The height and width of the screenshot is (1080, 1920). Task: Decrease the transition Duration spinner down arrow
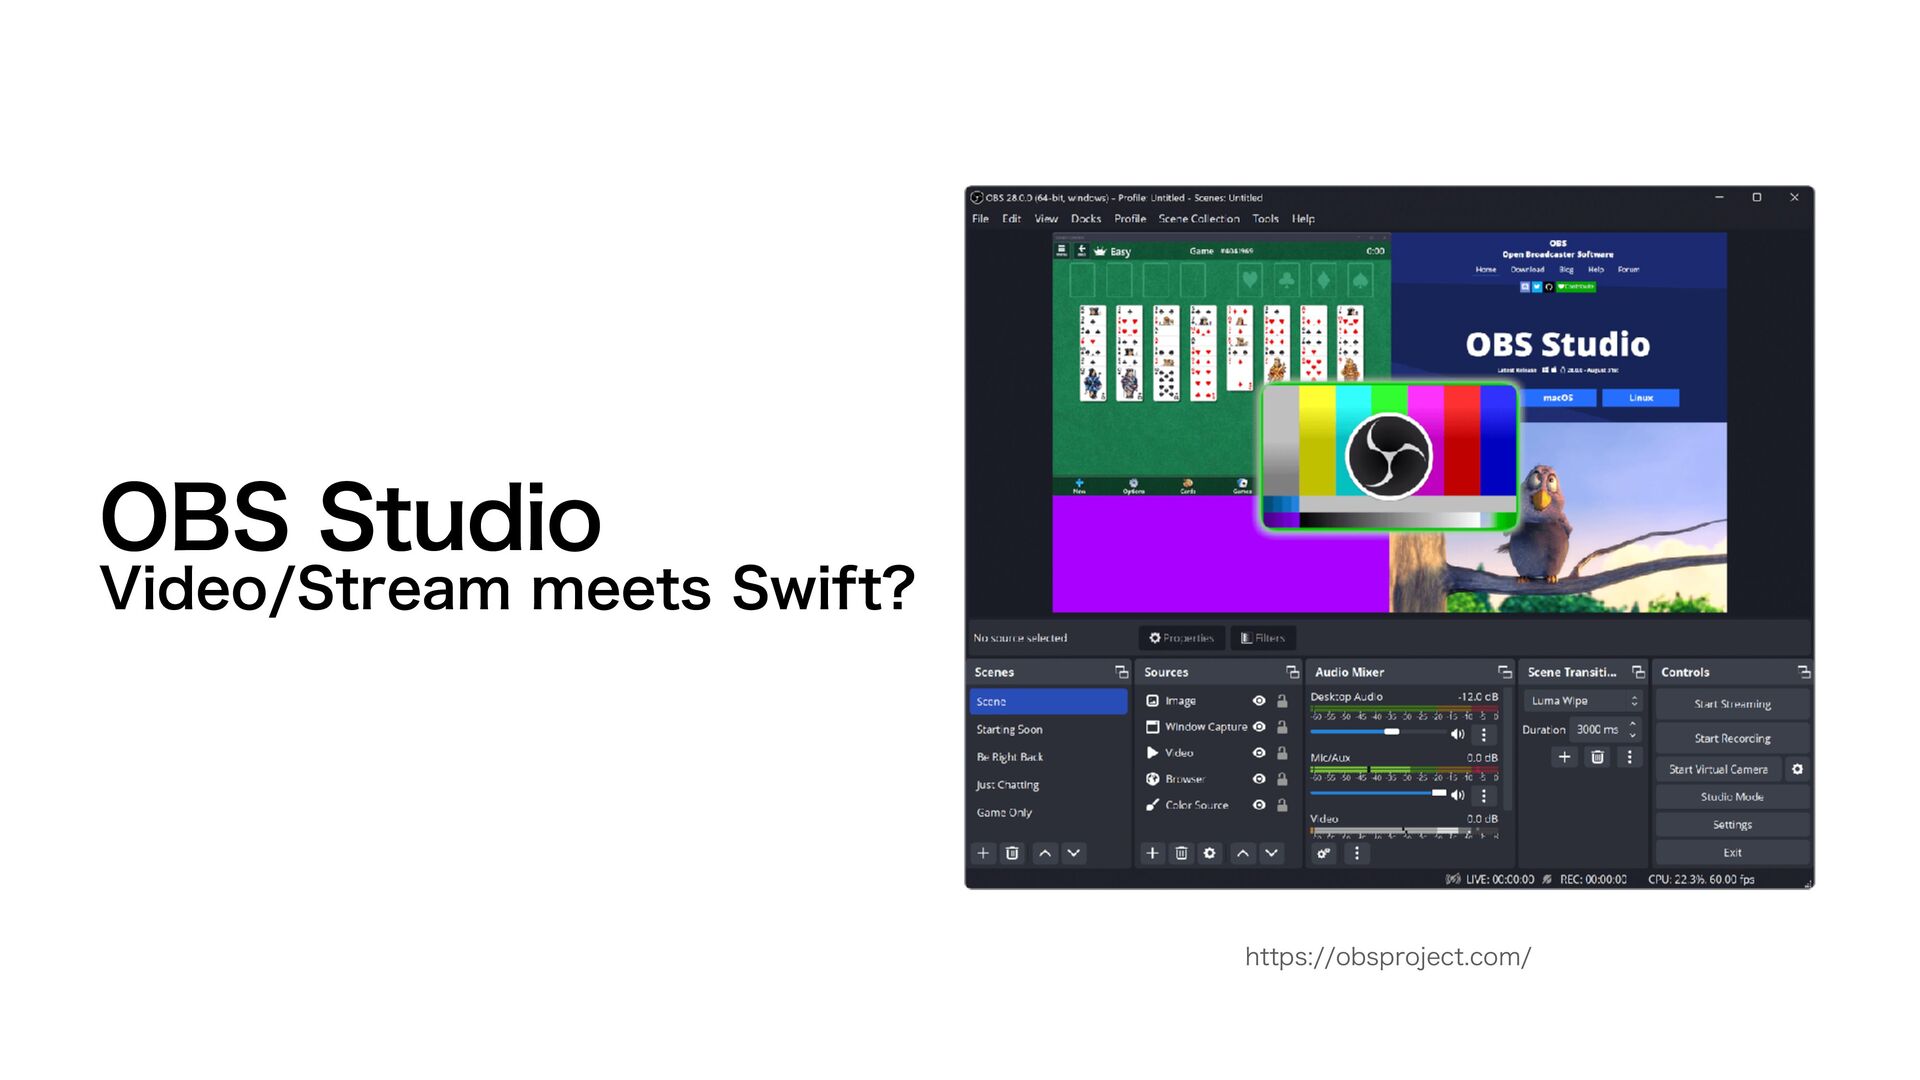(x=1633, y=735)
